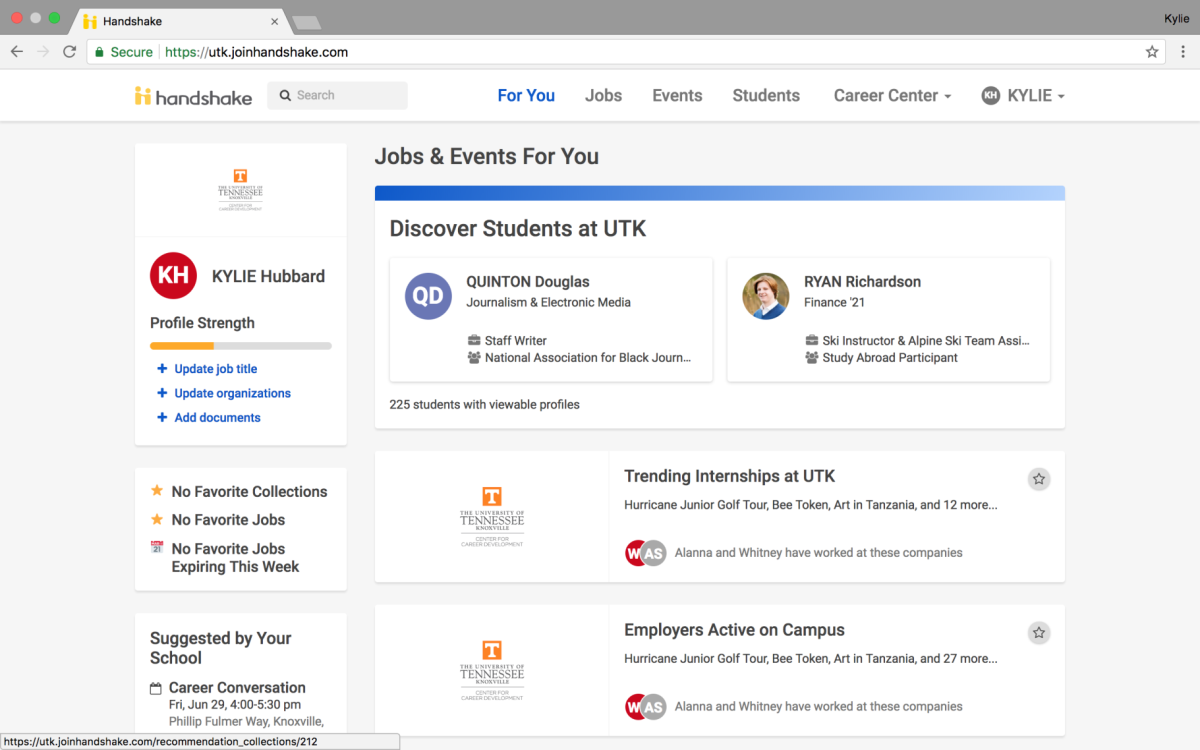Open Ryan Richardson's profile photo
The width and height of the screenshot is (1200, 750).
coord(766,296)
